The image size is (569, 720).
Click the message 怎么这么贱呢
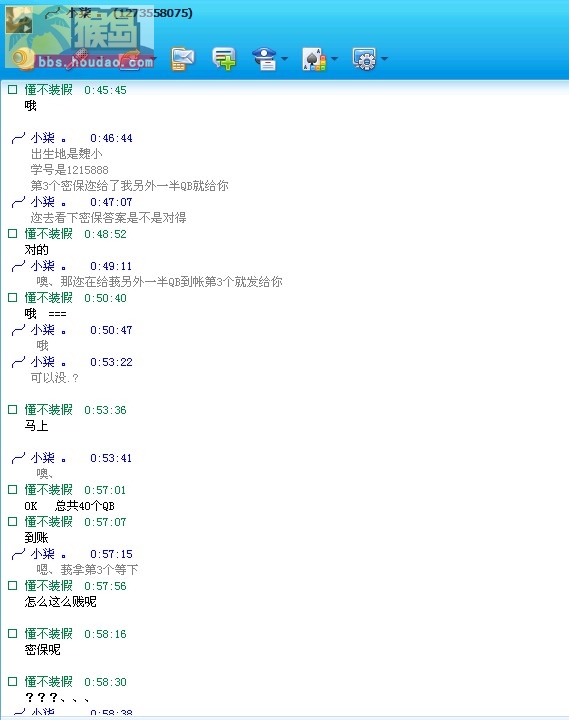point(61,602)
